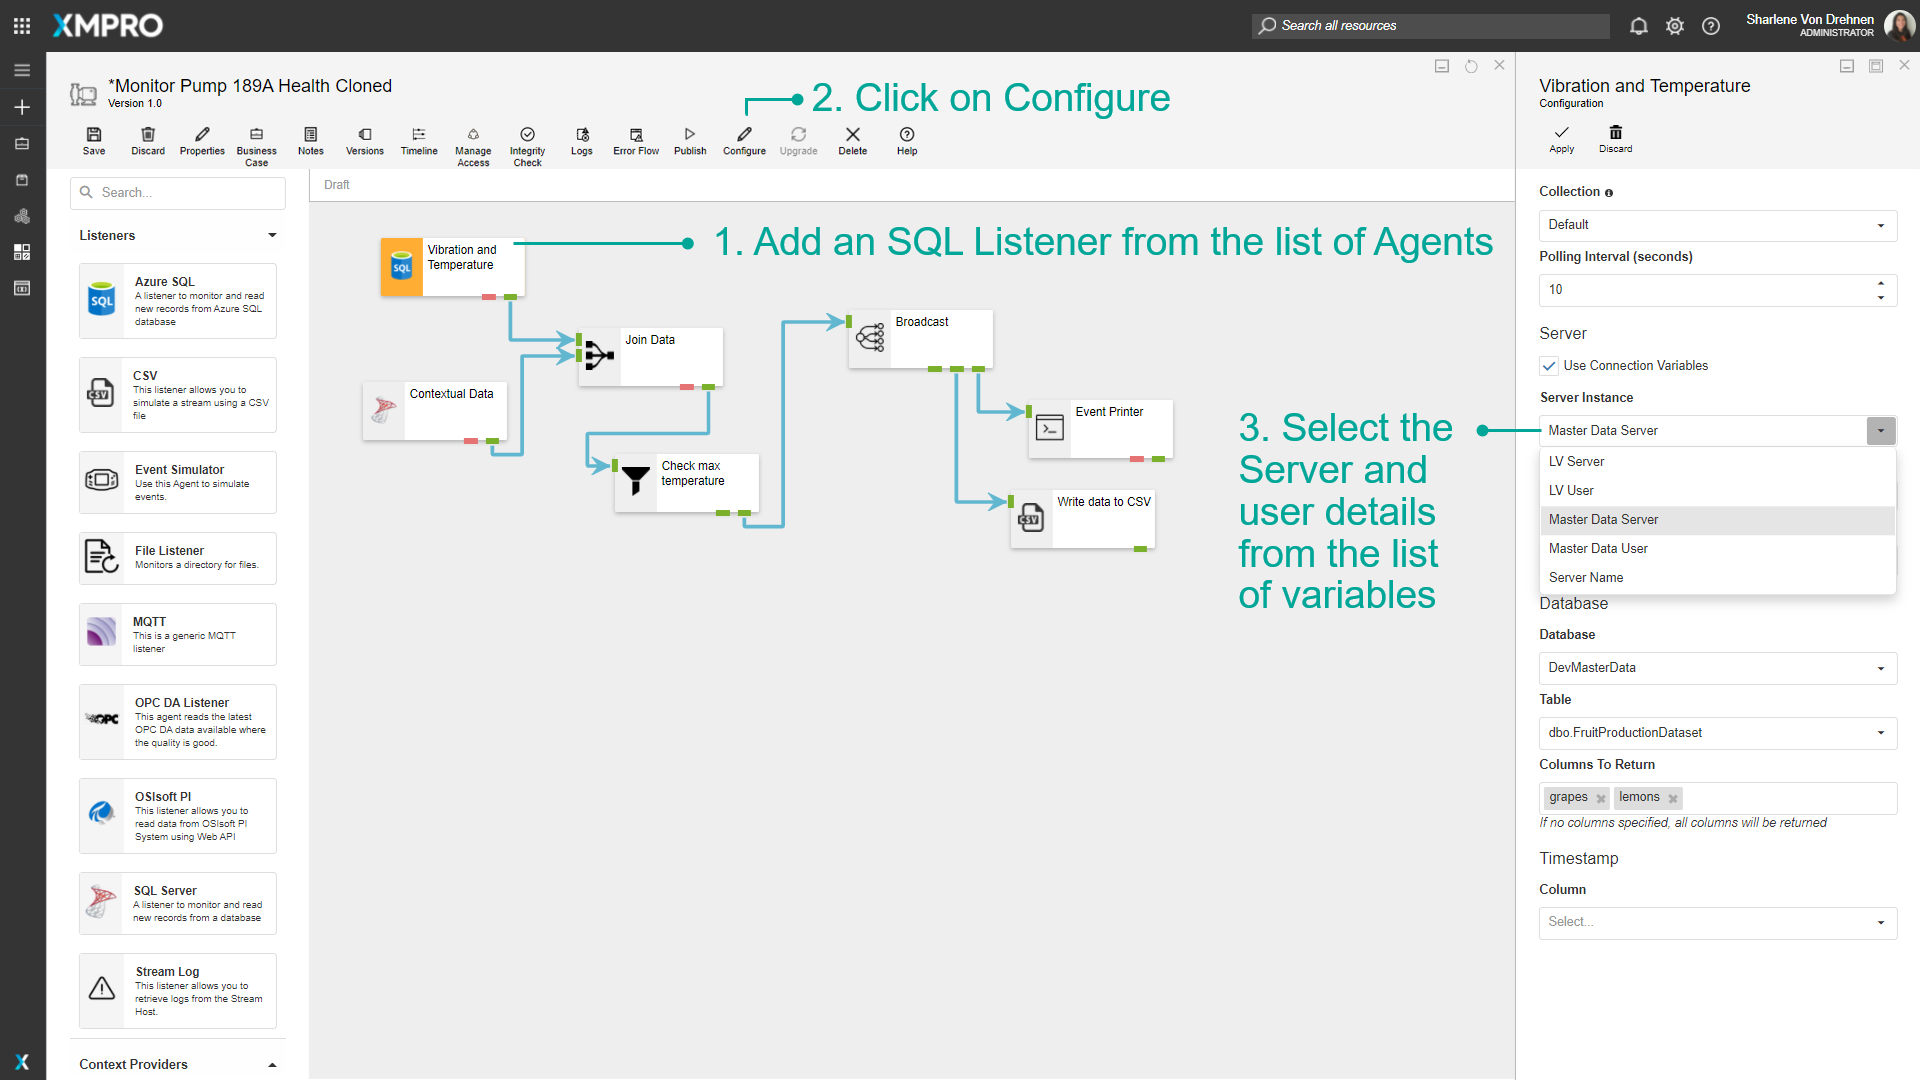This screenshot has height=1080, width=1920.
Task: Select the Write data to CSV node
Action: (1082, 519)
